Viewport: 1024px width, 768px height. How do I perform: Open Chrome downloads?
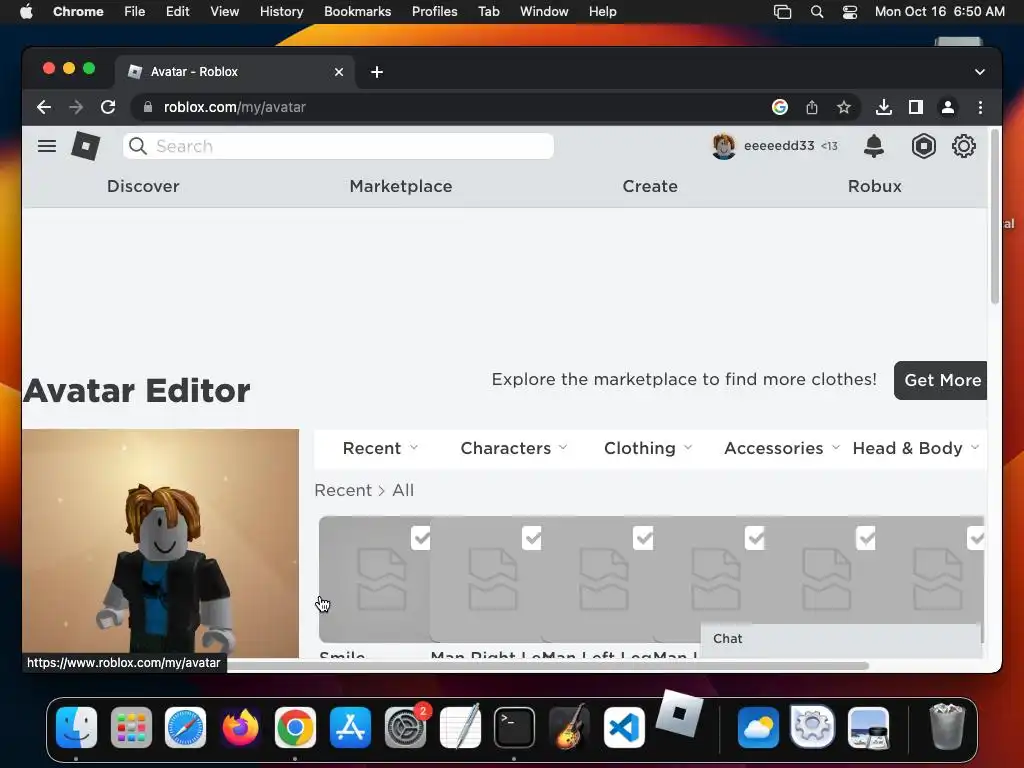[x=884, y=107]
